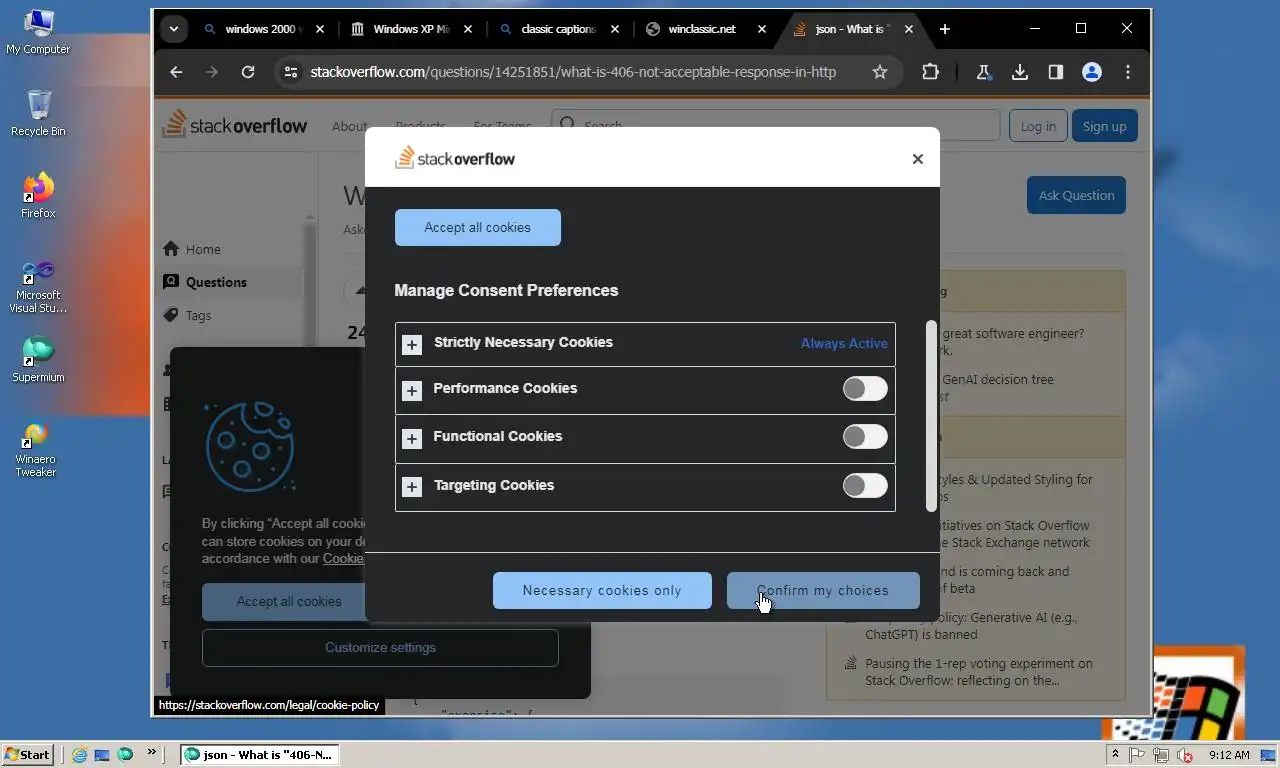Click Customize settings in cookie banner

(380, 647)
